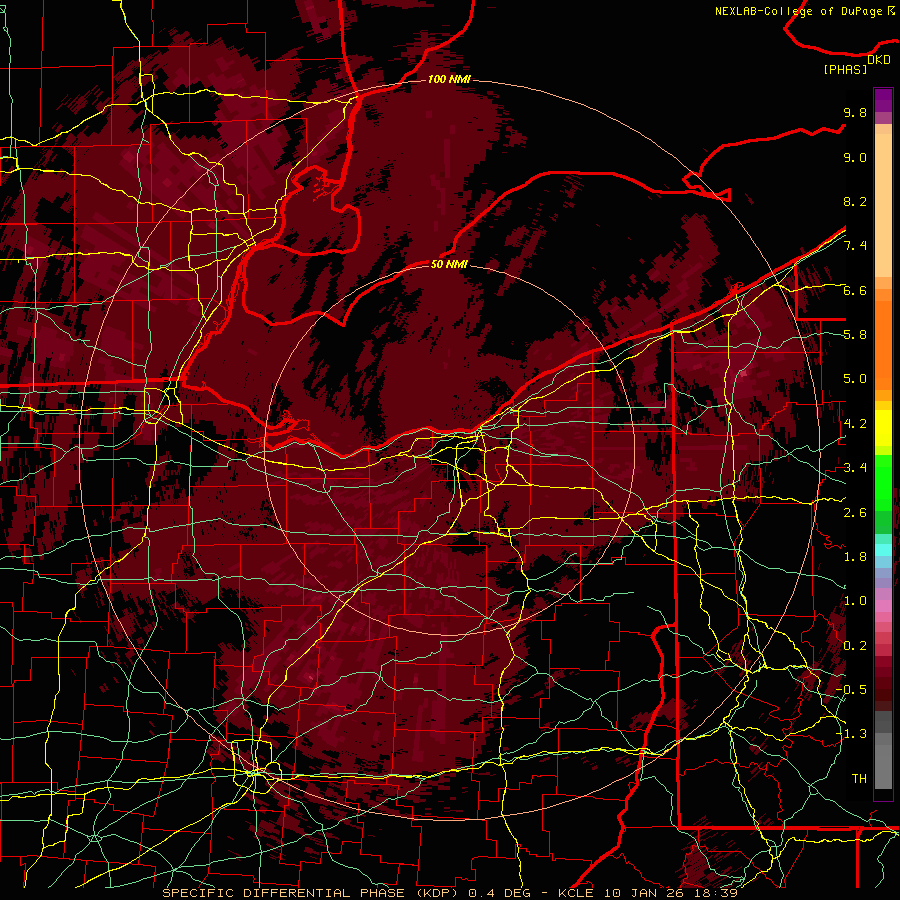
Task: Select the 3.4 scale value
Action: tap(855, 468)
